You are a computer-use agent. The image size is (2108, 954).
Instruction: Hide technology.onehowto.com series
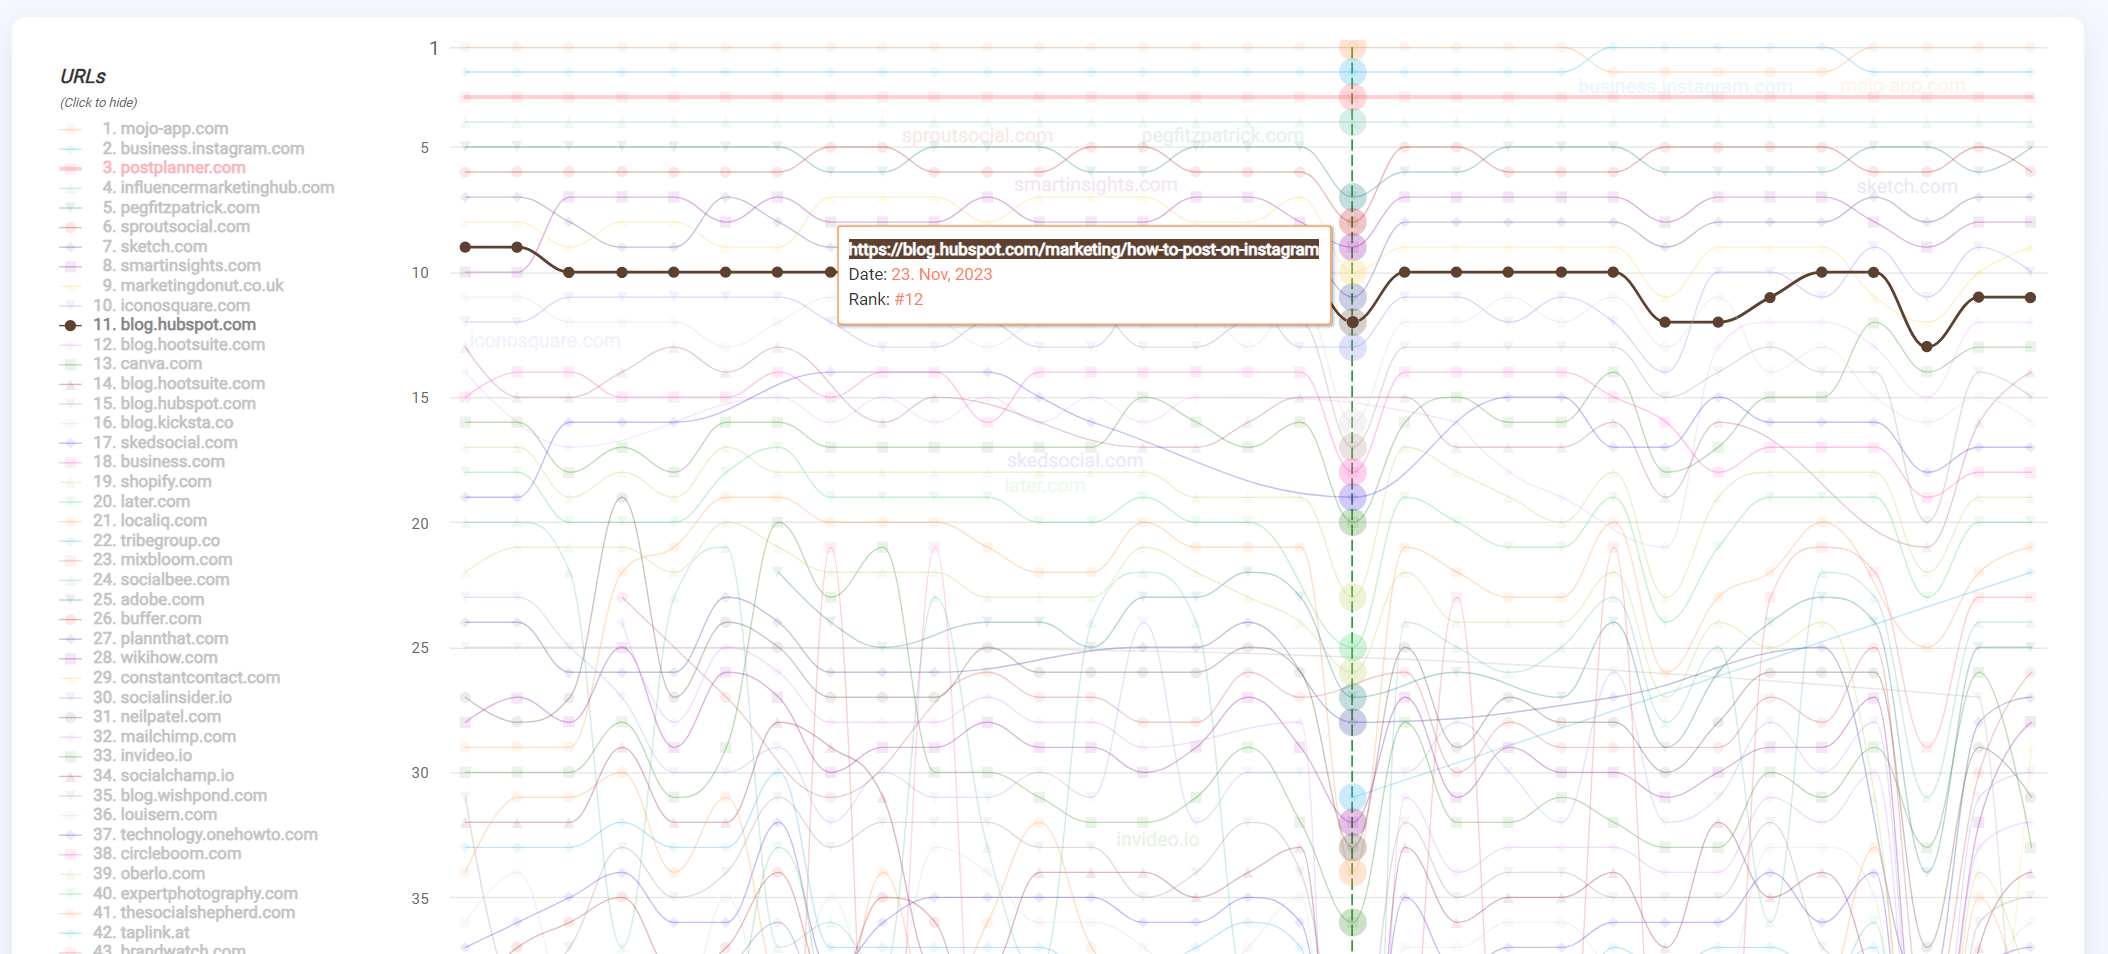(x=189, y=834)
